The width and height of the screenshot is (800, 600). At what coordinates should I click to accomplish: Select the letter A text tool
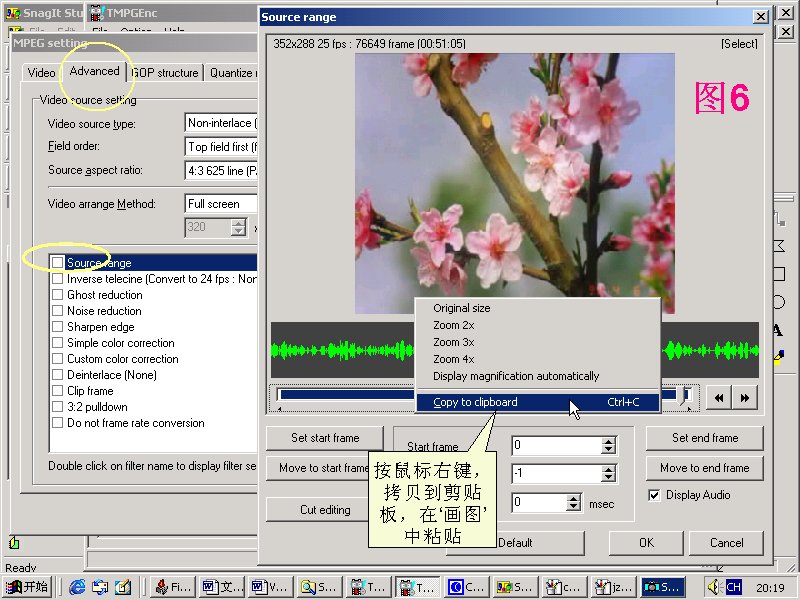tap(778, 330)
